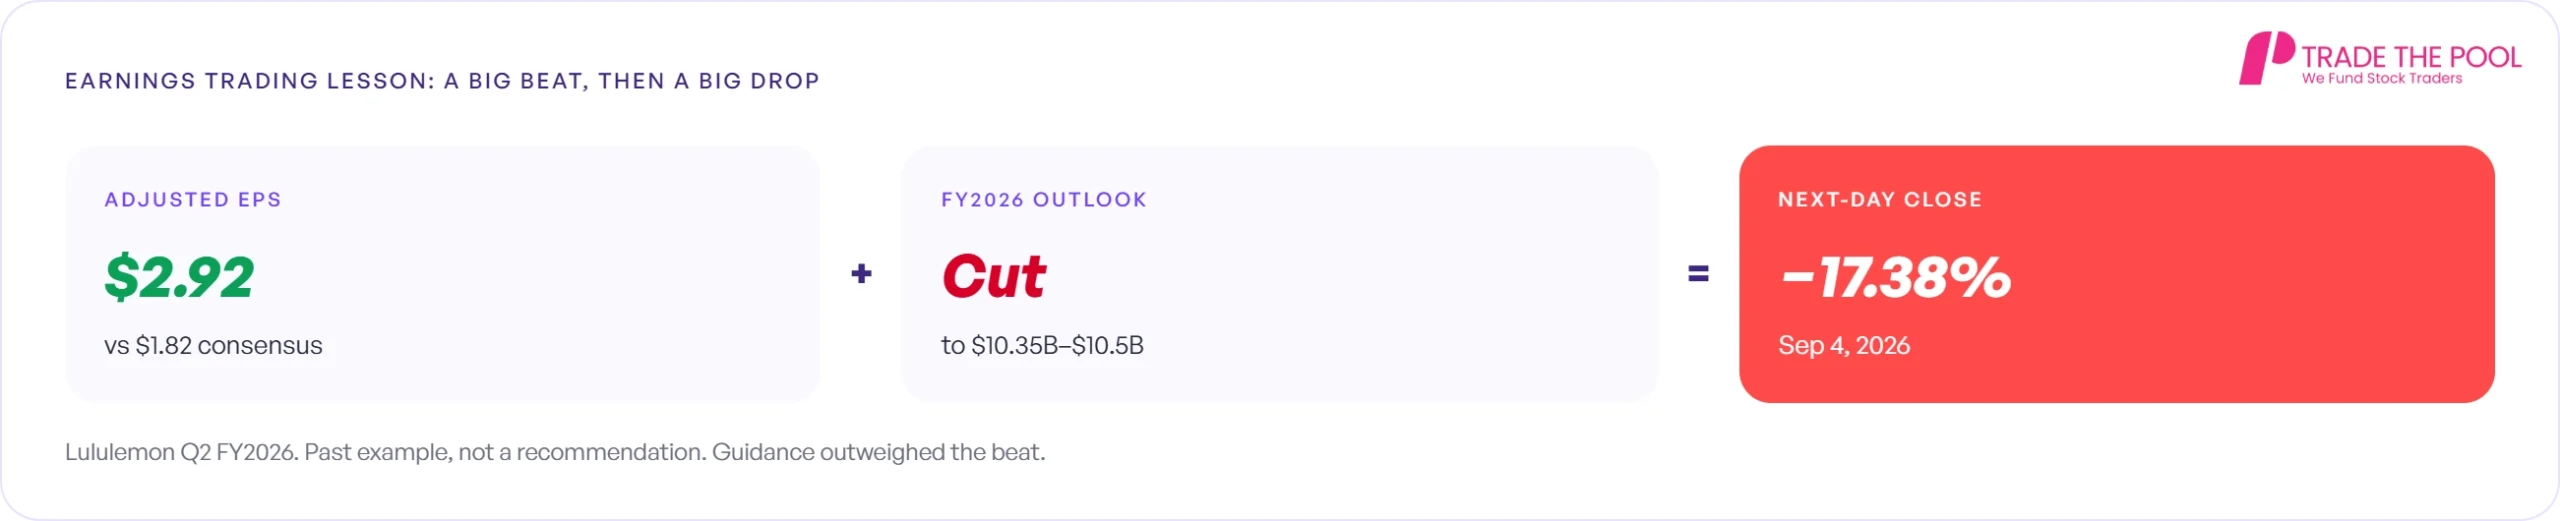This screenshot has width=2560, height=521.
Task: Click the Lululemon Q2 FY2026 footnote
Action: [555, 452]
